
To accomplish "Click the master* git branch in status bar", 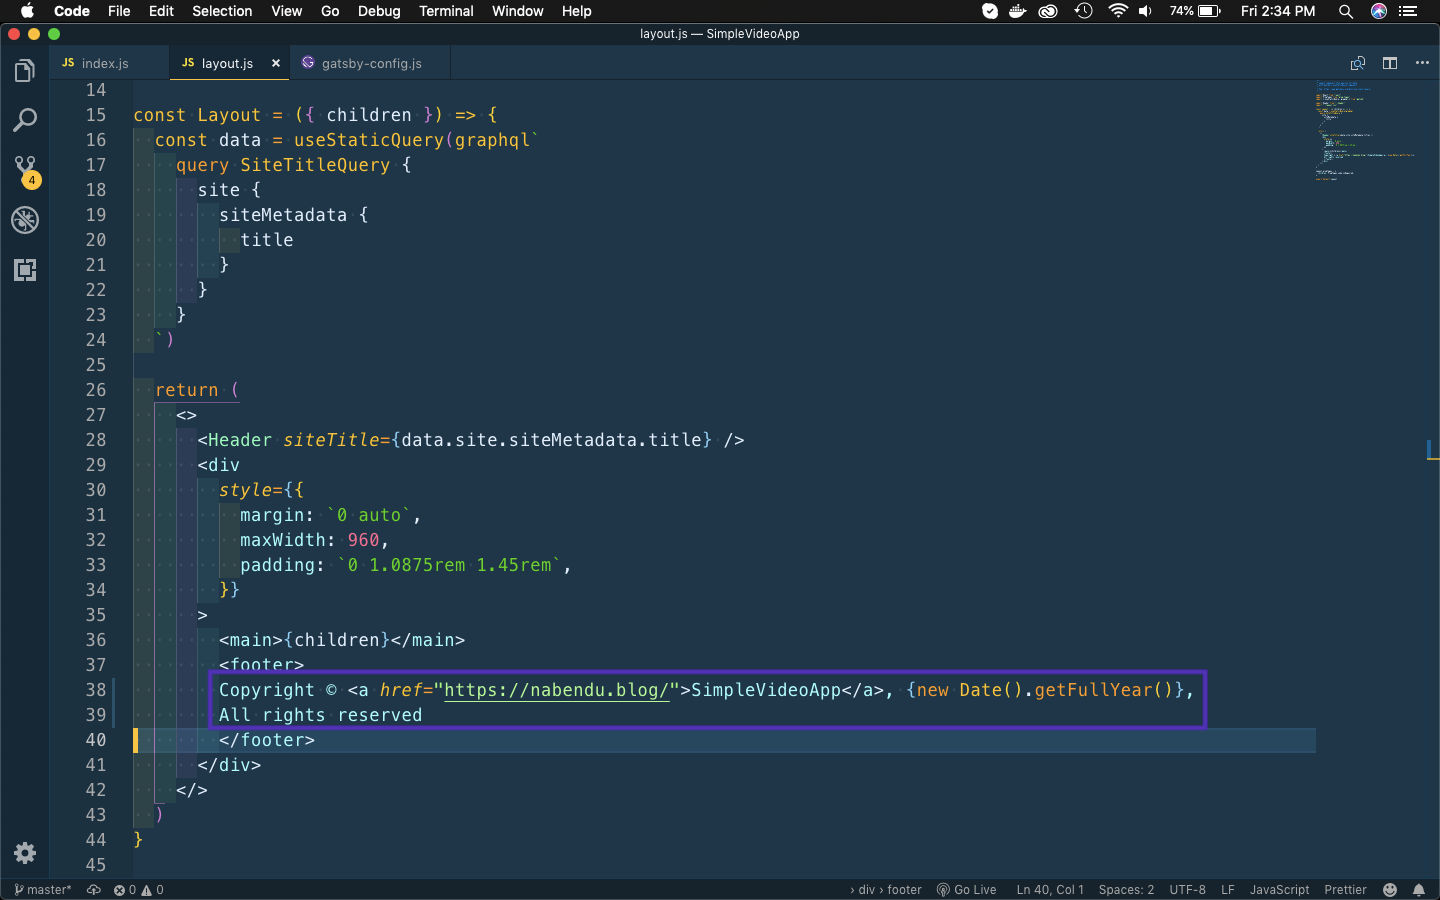I will click(43, 890).
